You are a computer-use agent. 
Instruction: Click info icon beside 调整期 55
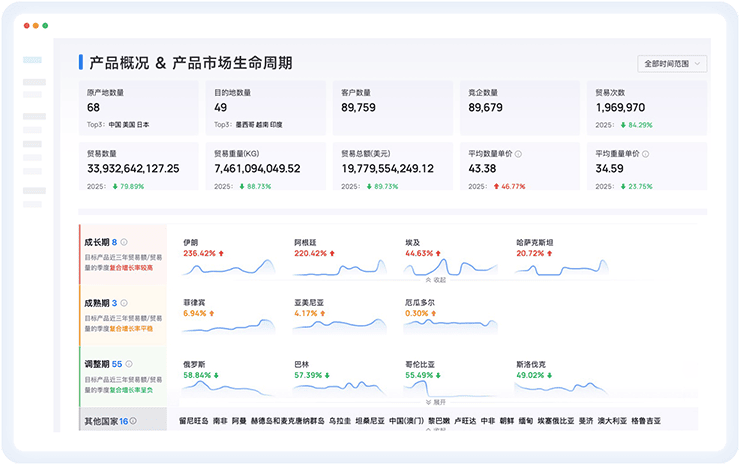[x=130, y=364]
